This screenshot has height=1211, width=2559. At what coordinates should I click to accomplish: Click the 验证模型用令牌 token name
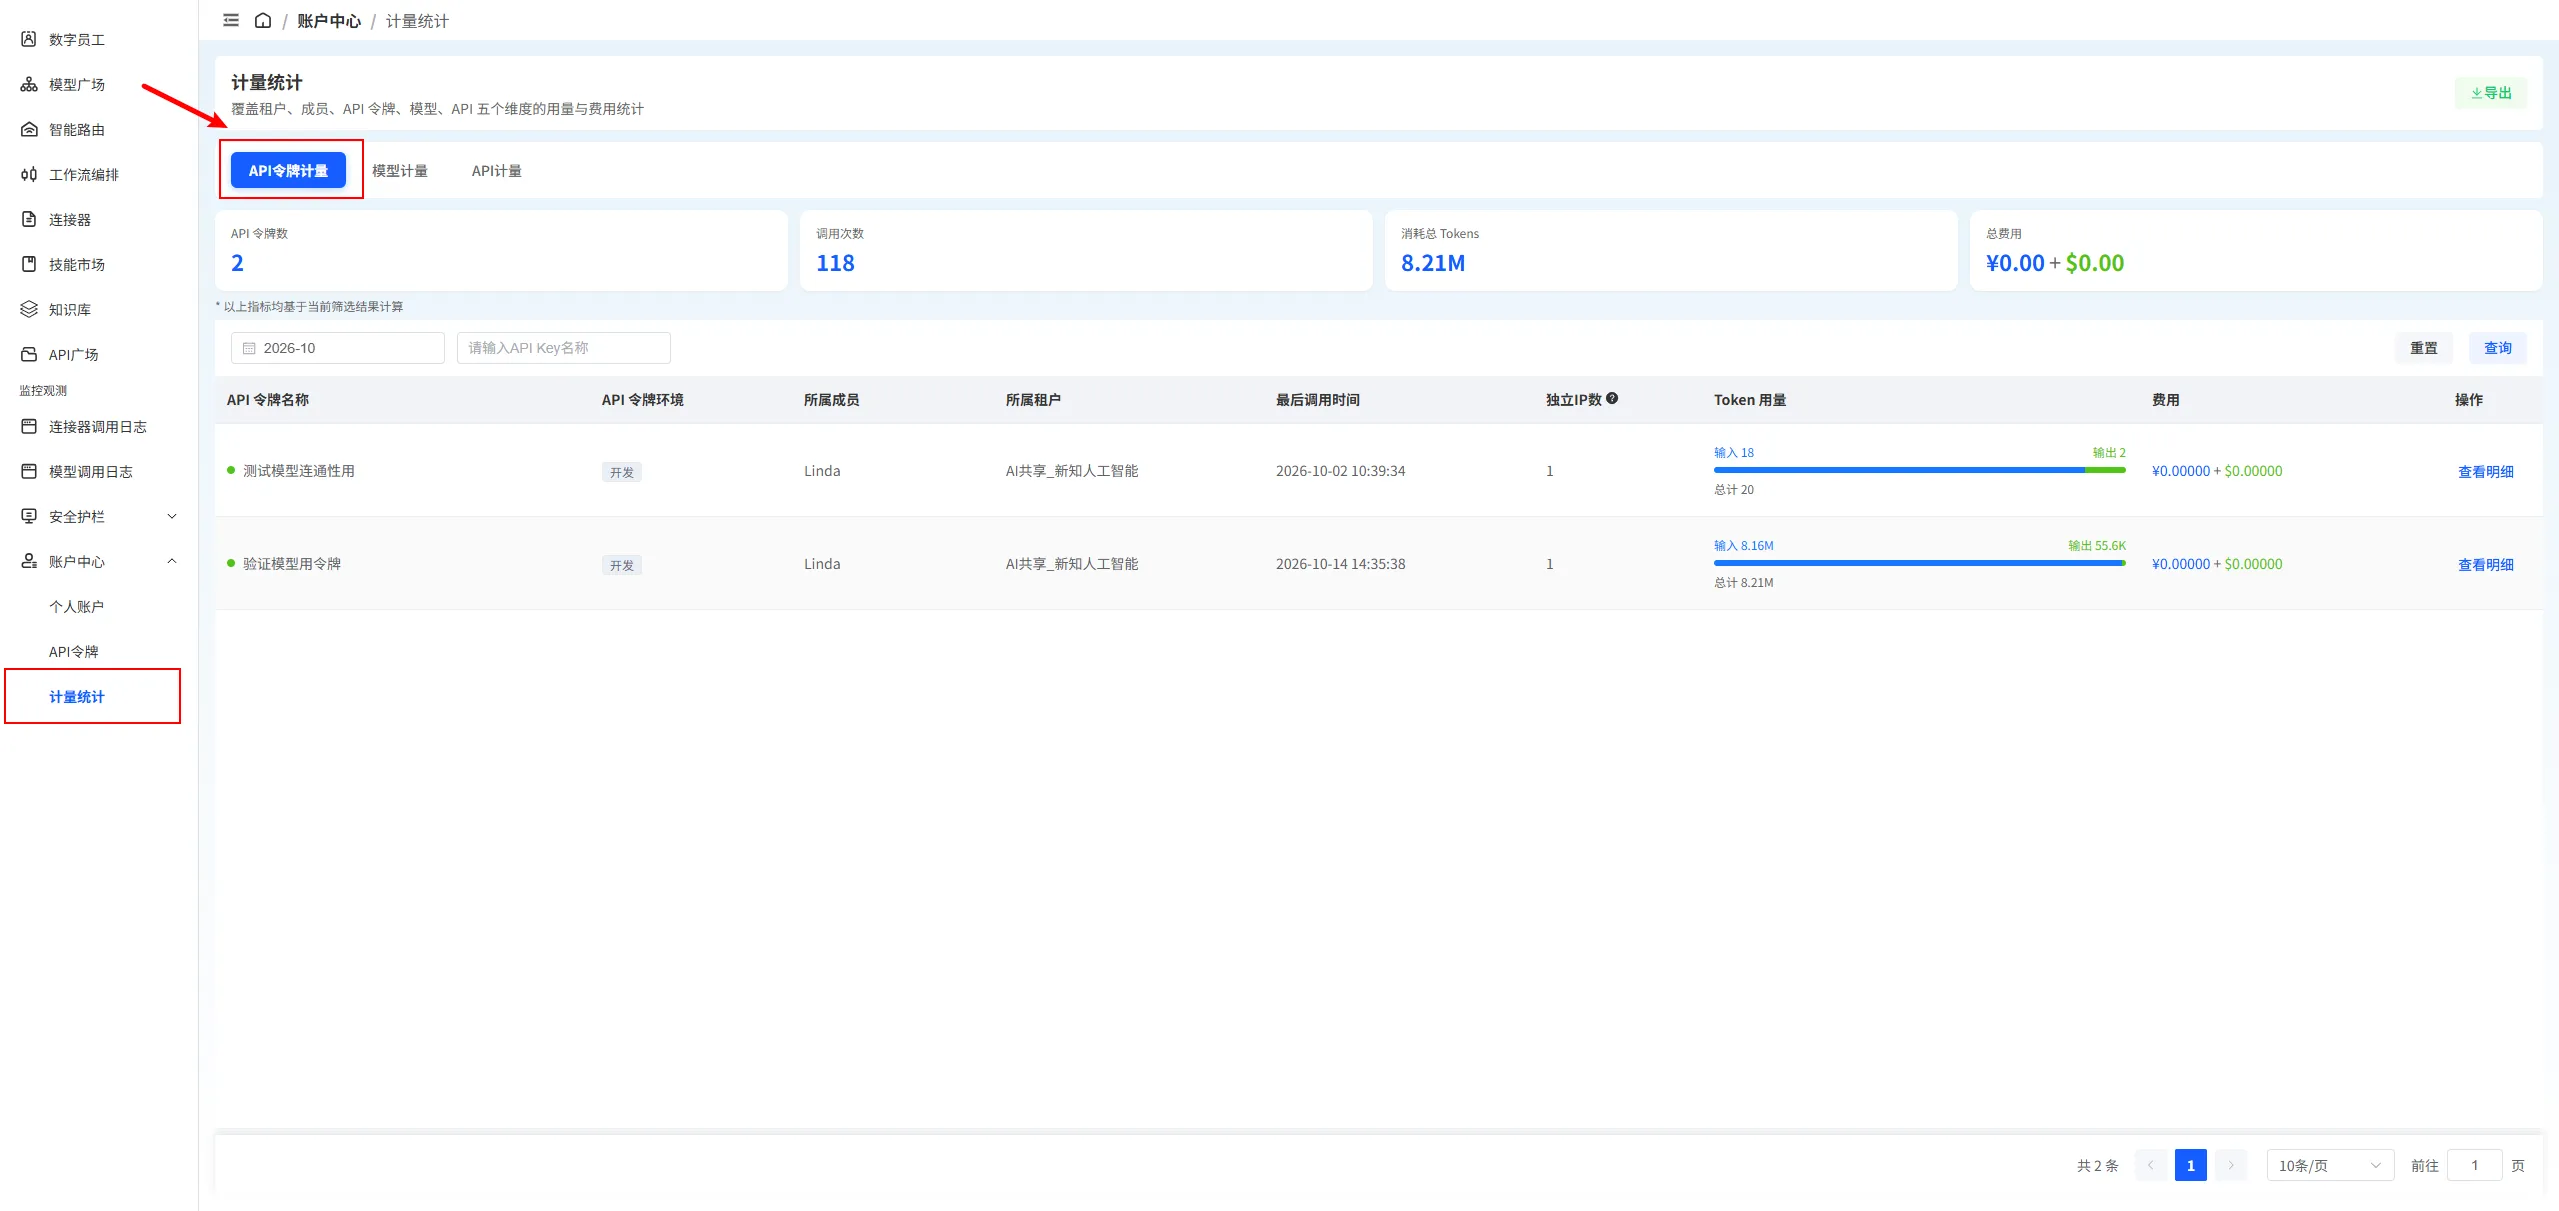[x=291, y=564]
